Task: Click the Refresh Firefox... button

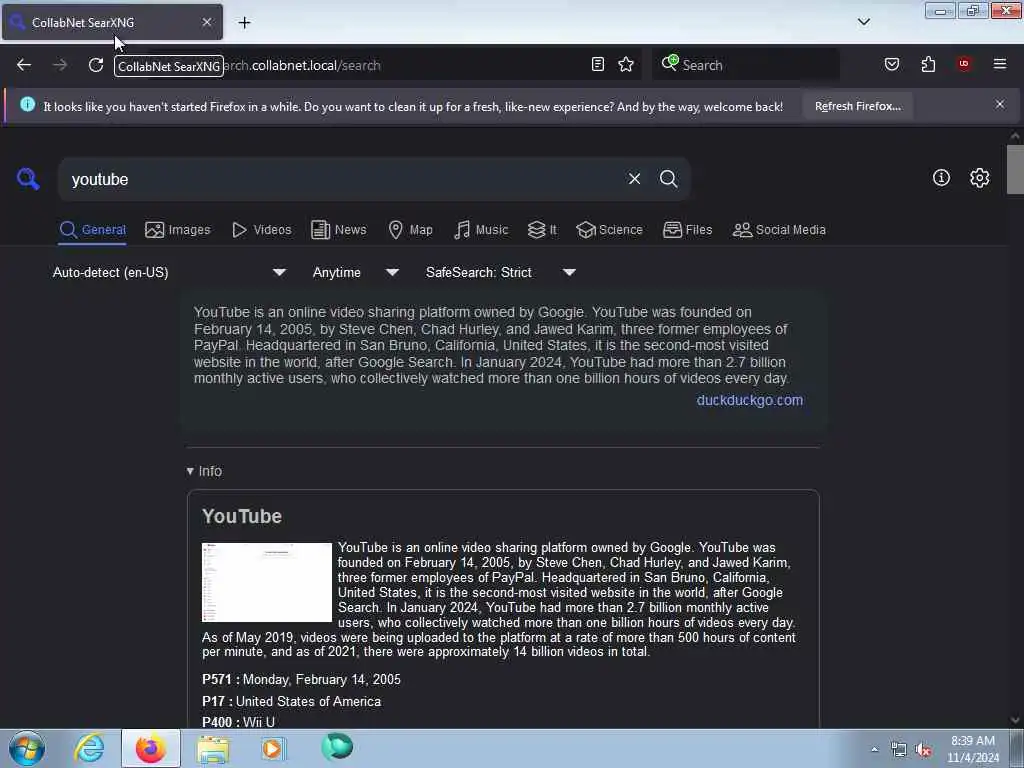Action: click(x=857, y=106)
